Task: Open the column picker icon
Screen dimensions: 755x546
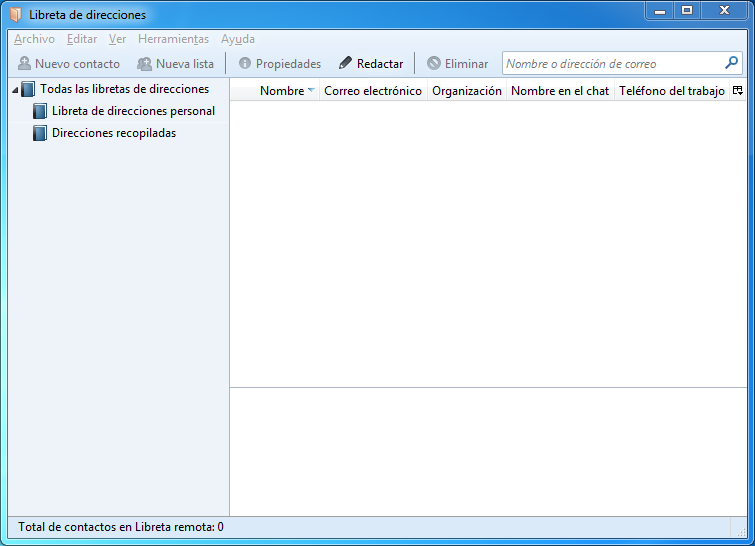Action: point(738,90)
